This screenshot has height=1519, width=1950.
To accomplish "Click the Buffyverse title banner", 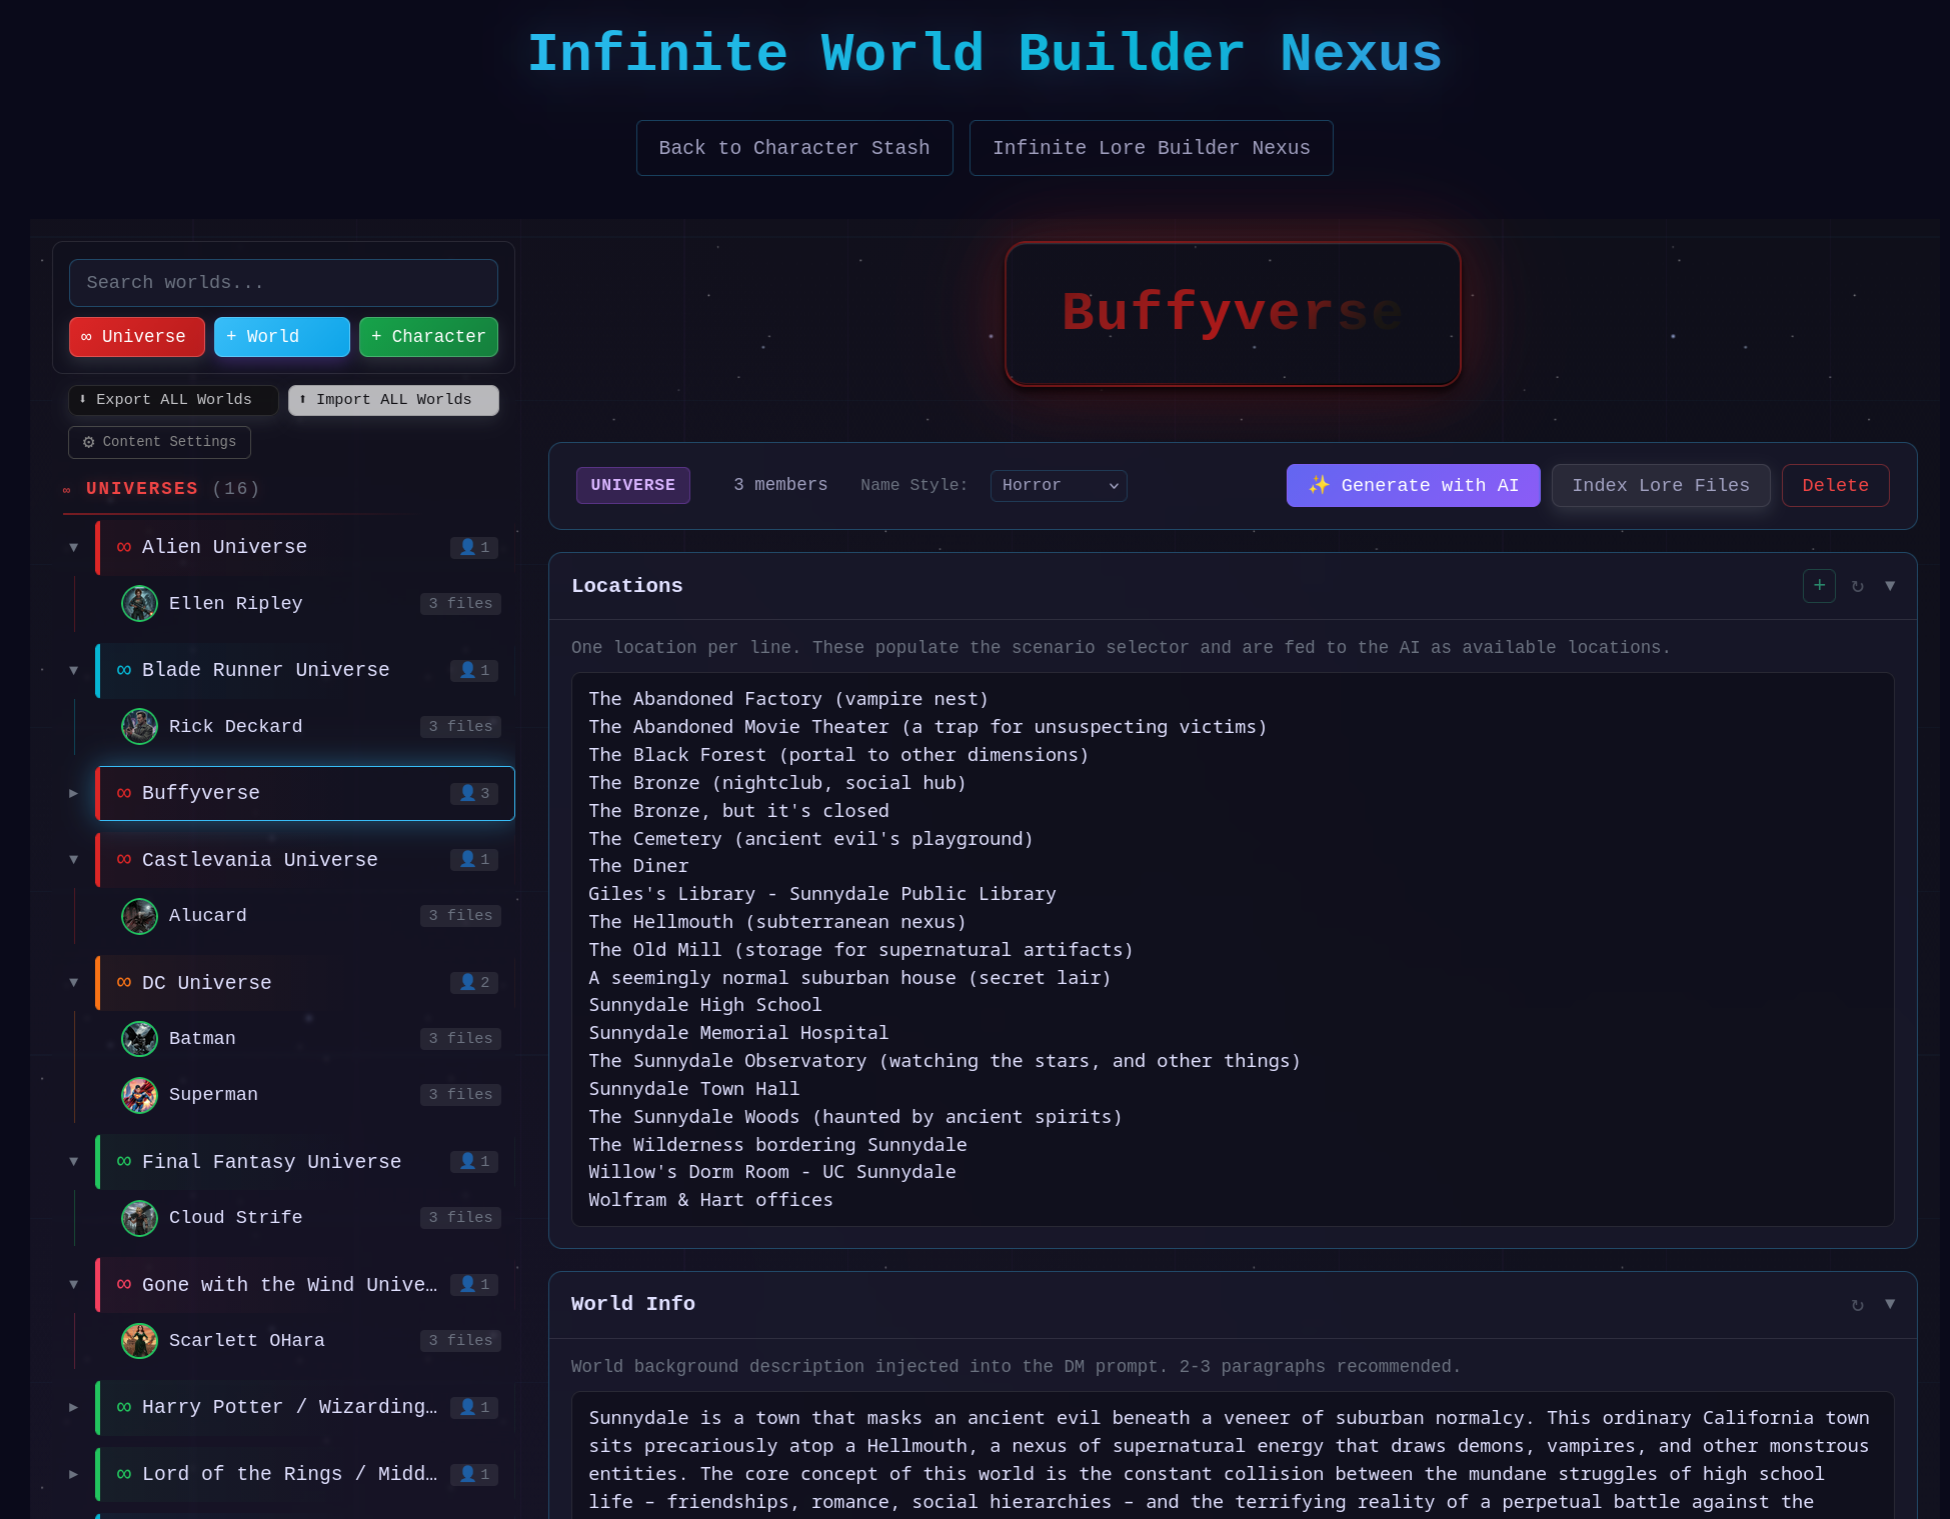I will 1232,313.
